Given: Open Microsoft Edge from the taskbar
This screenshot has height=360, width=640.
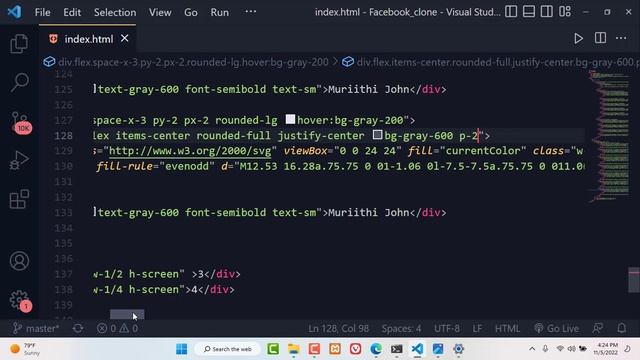Looking at the screenshot, I should [376, 349].
